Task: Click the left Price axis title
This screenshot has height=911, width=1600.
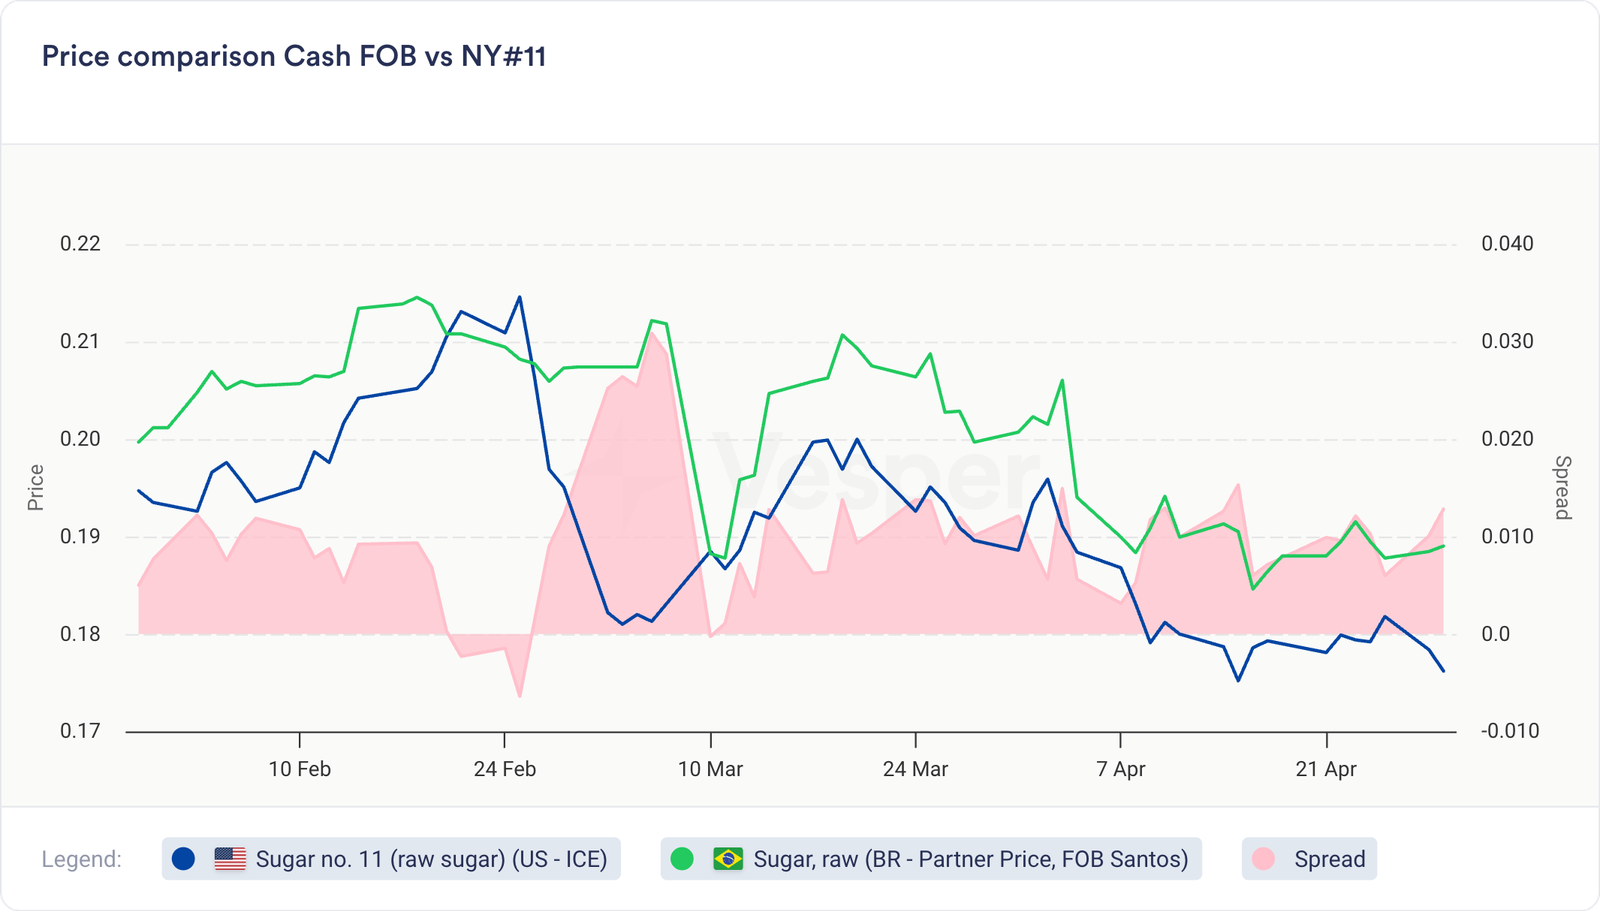Action: click(36, 488)
